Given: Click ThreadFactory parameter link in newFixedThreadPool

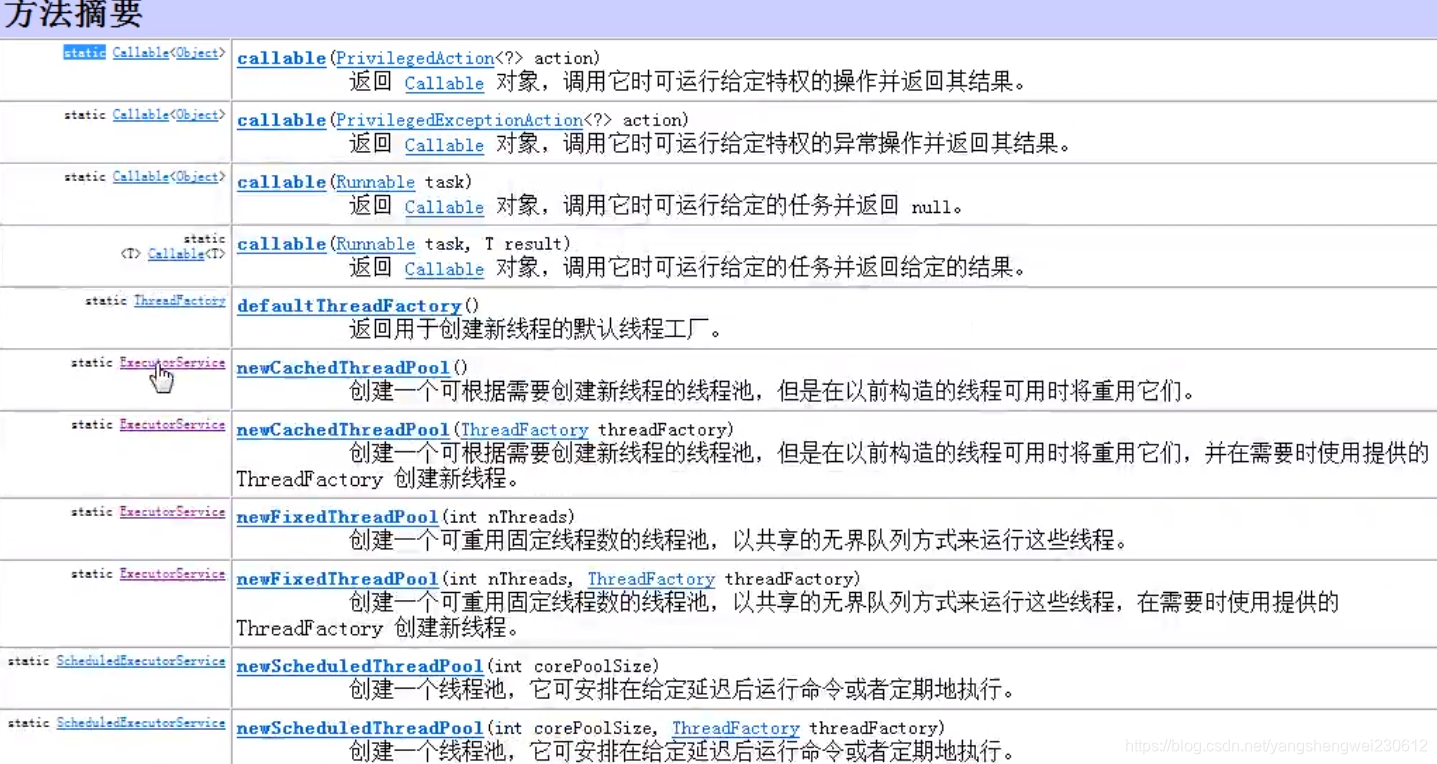Looking at the screenshot, I should (x=651, y=579).
